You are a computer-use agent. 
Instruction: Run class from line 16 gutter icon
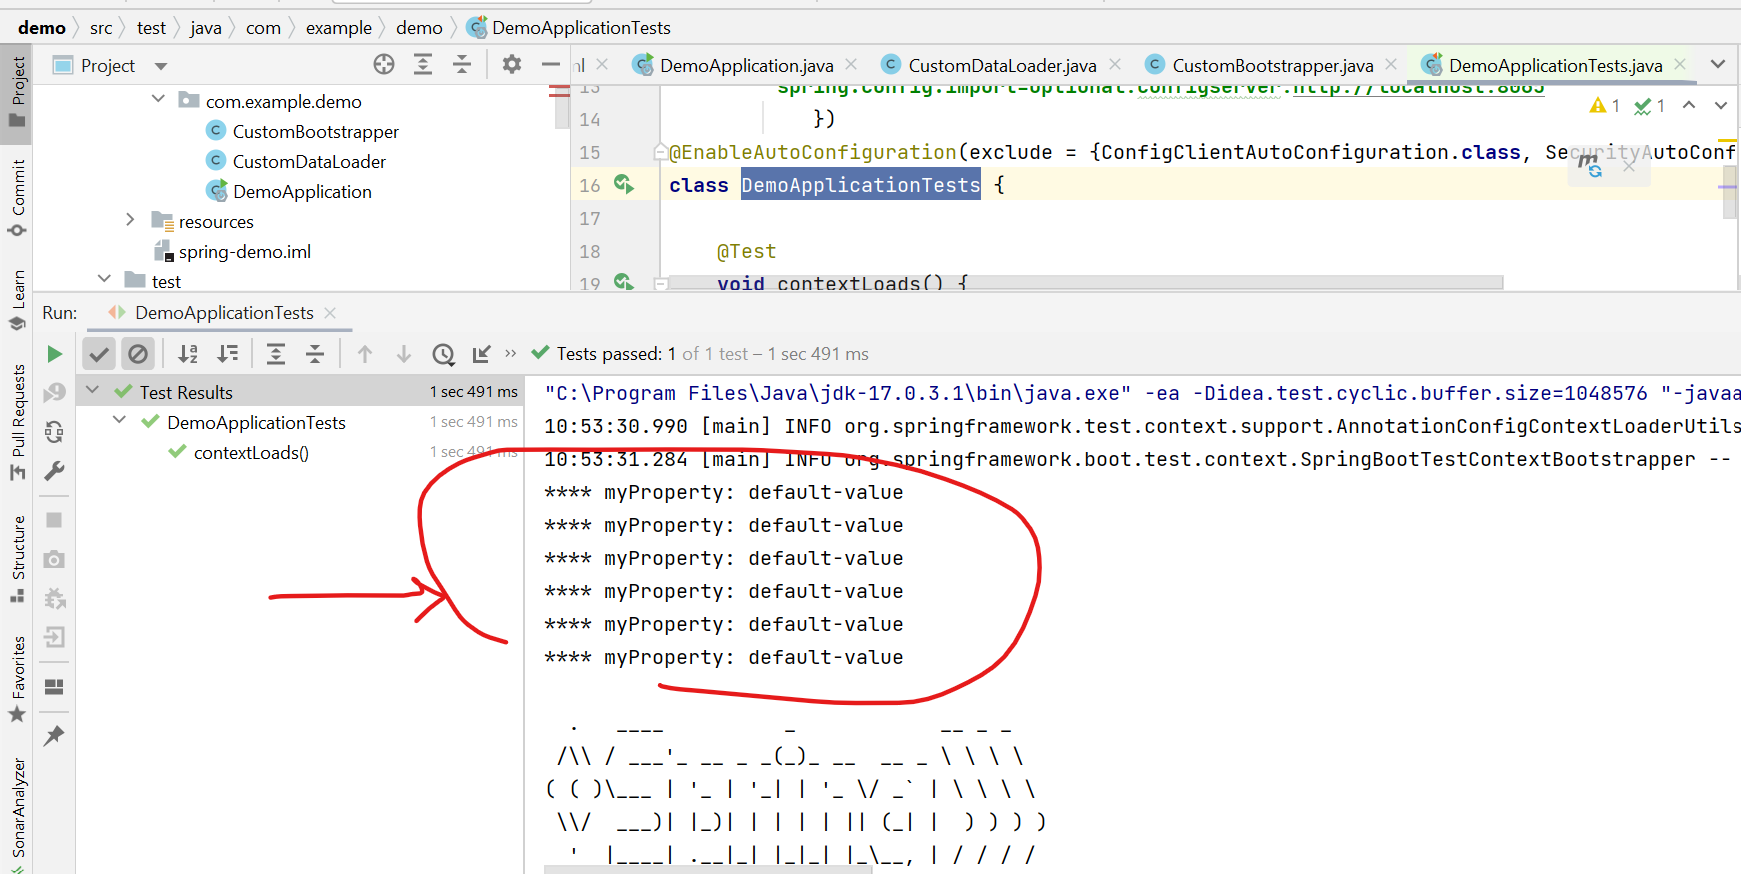624,184
